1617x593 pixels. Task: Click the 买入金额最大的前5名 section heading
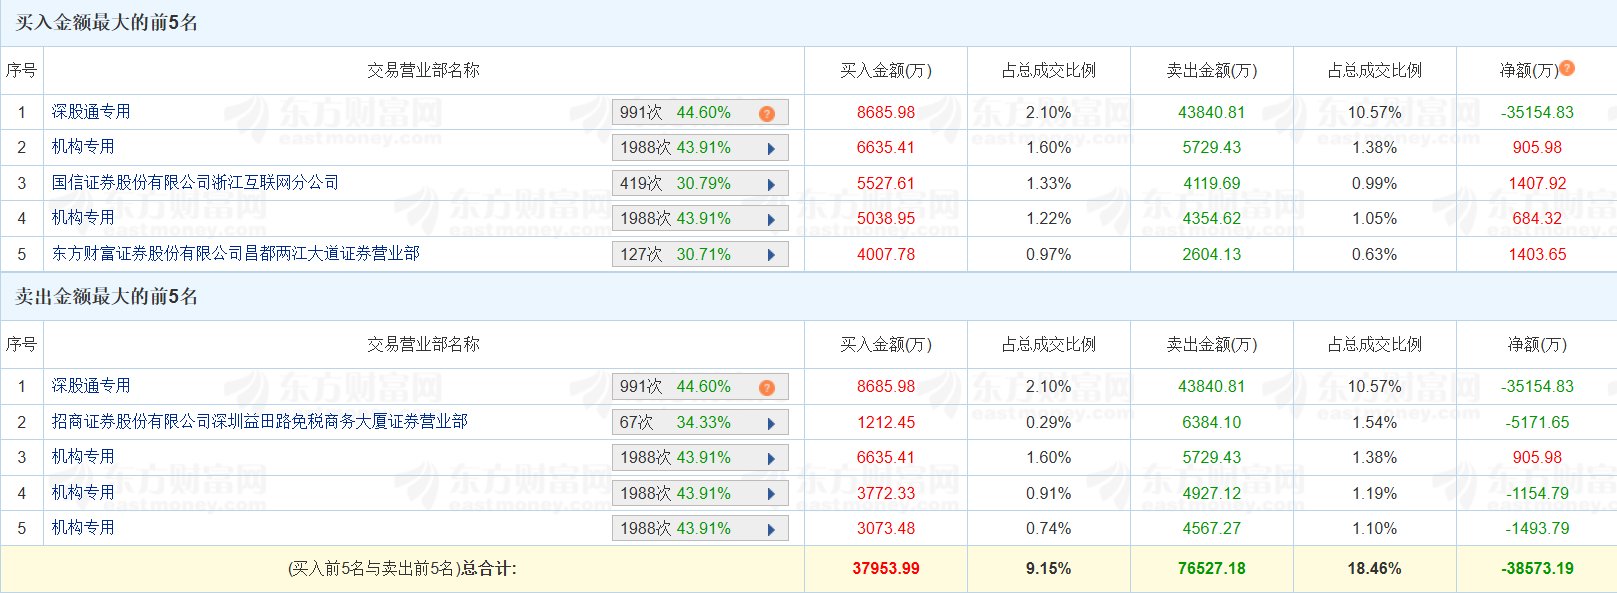[106, 22]
